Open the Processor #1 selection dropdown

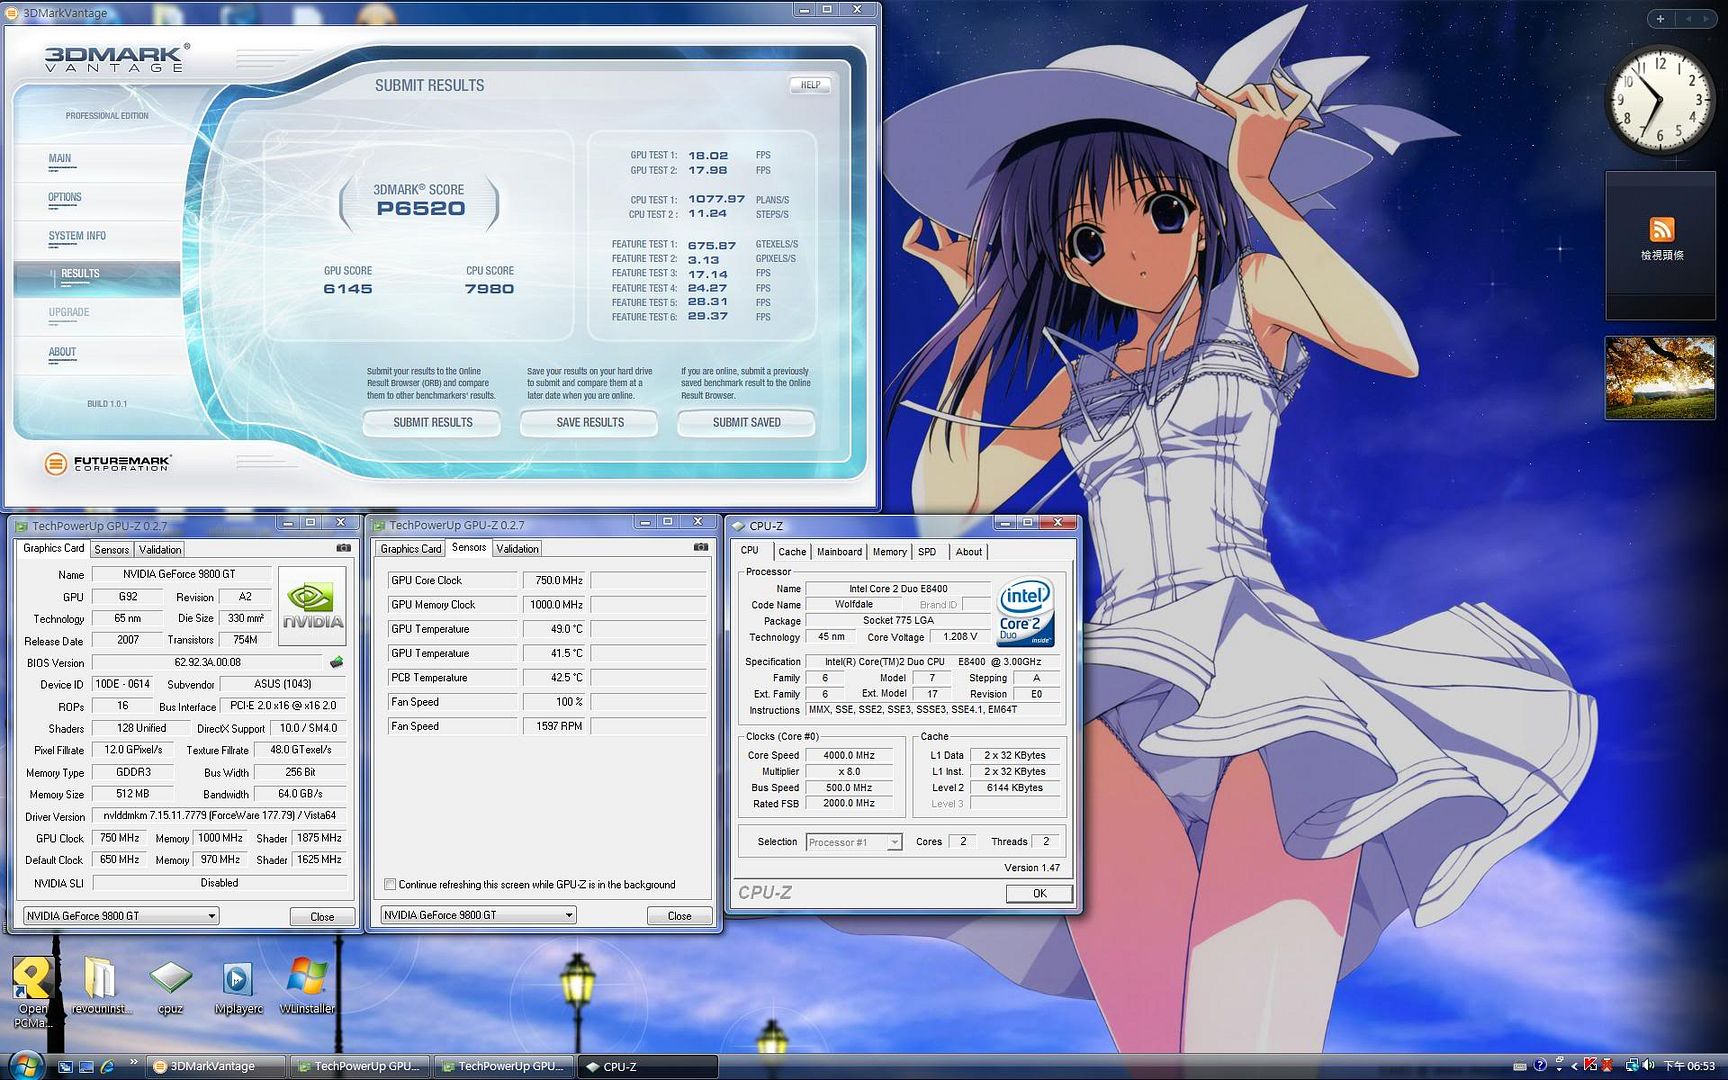pyautogui.click(x=854, y=842)
